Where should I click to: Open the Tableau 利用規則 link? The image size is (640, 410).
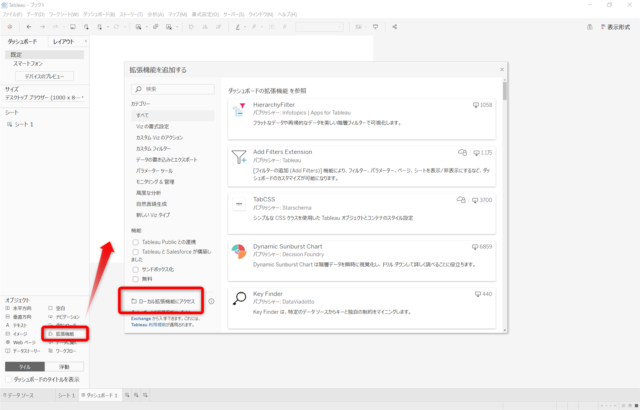pyautogui.click(x=148, y=325)
